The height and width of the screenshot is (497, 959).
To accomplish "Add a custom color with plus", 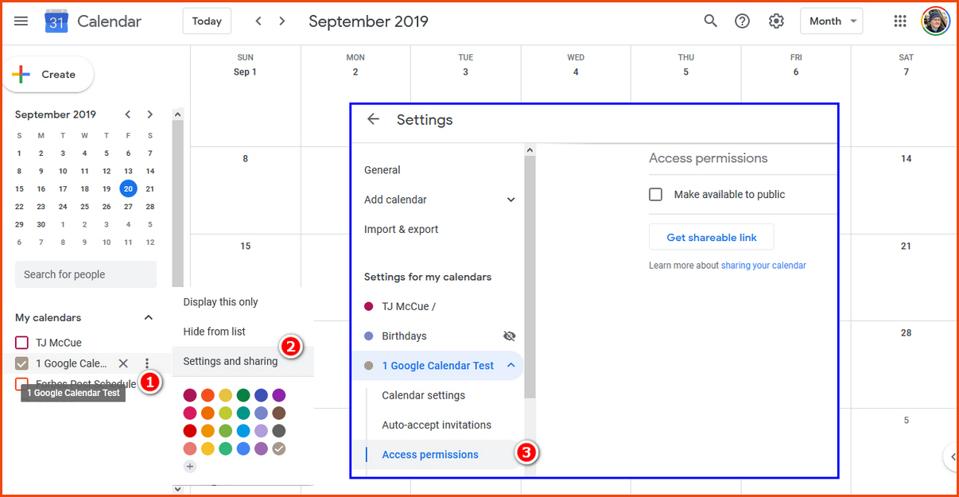I will point(190,466).
